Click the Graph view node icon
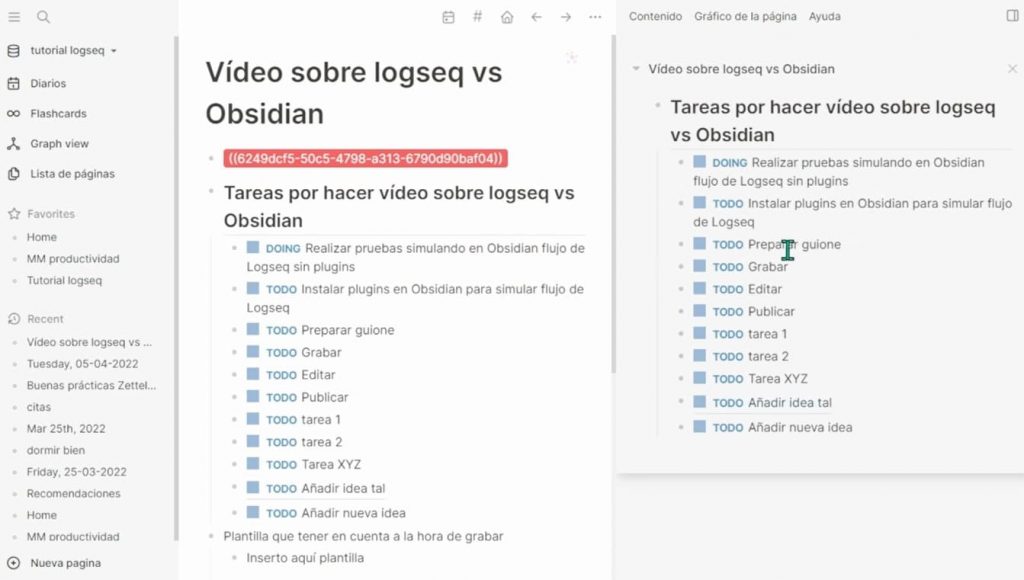Image resolution: width=1024 pixels, height=580 pixels. click(x=13, y=144)
